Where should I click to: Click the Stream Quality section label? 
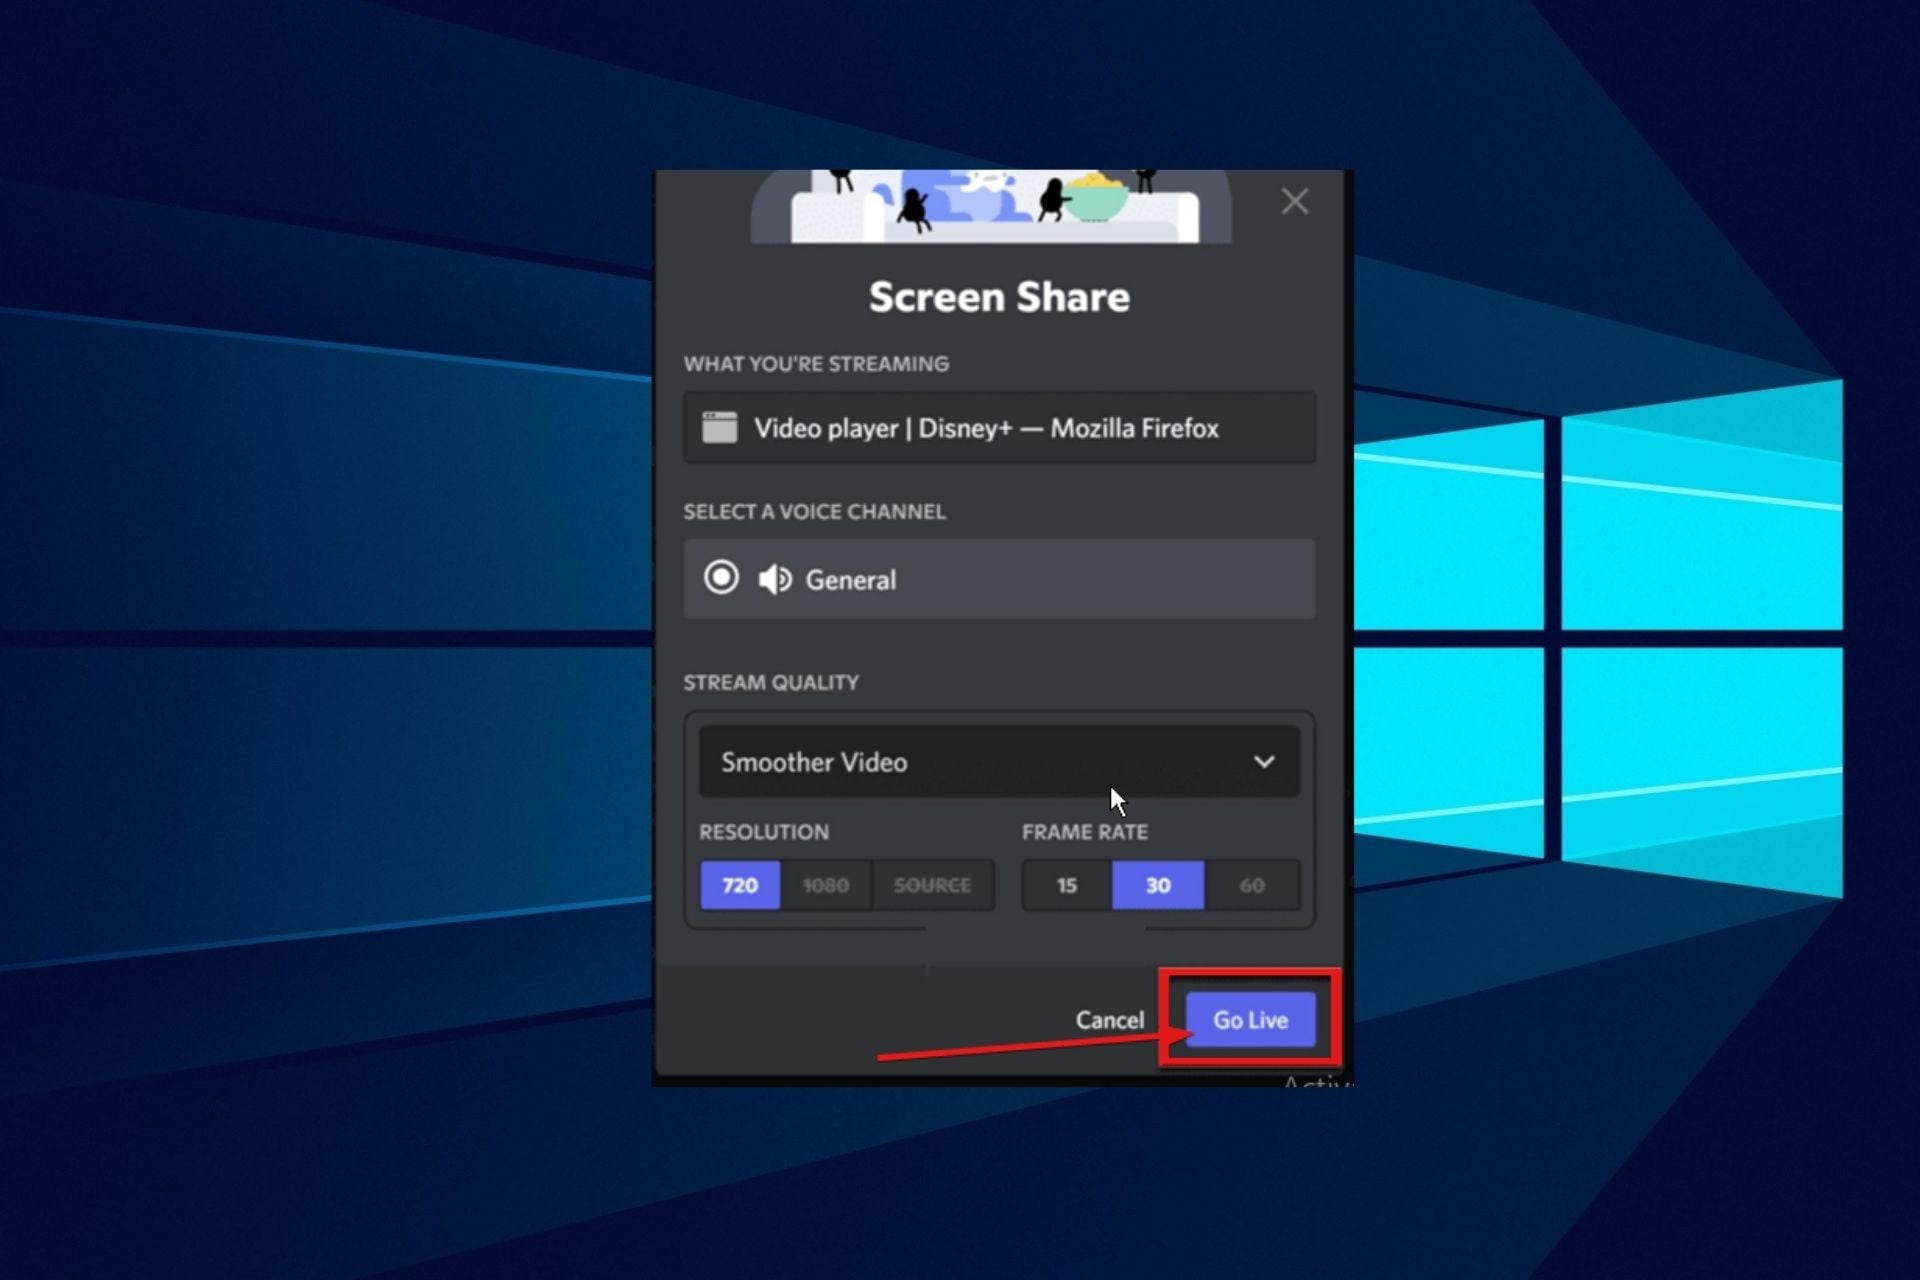tap(771, 682)
